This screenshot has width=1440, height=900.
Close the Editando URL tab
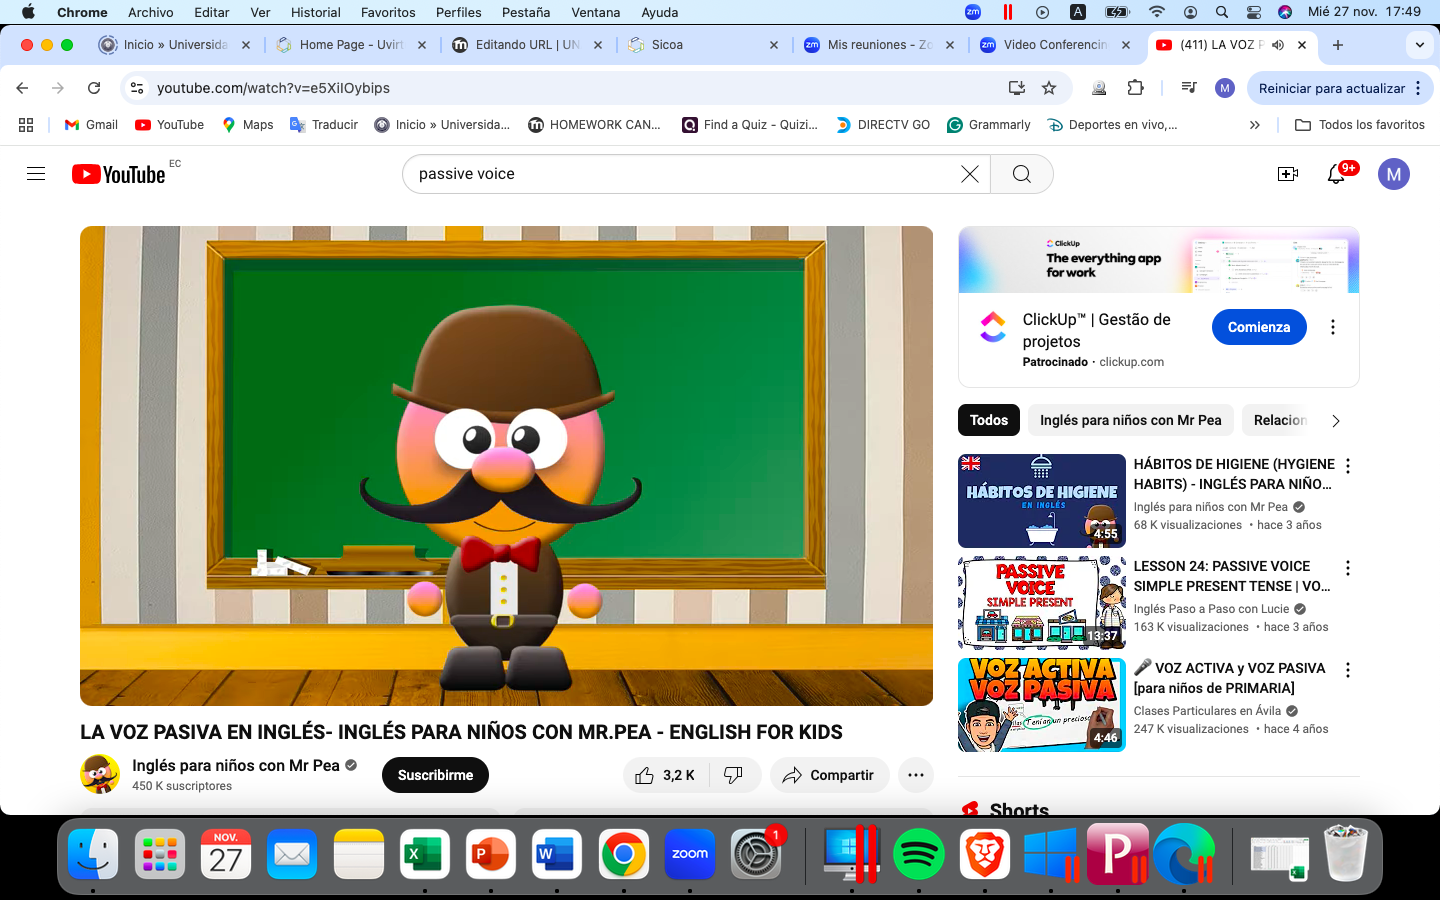click(597, 45)
